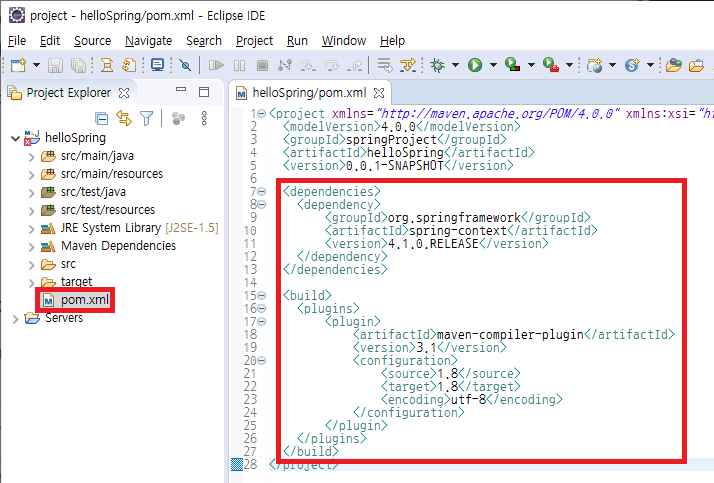Screen dimensions: 714x483
Task: Open the Debug dropdown arrow
Action: click(455, 65)
